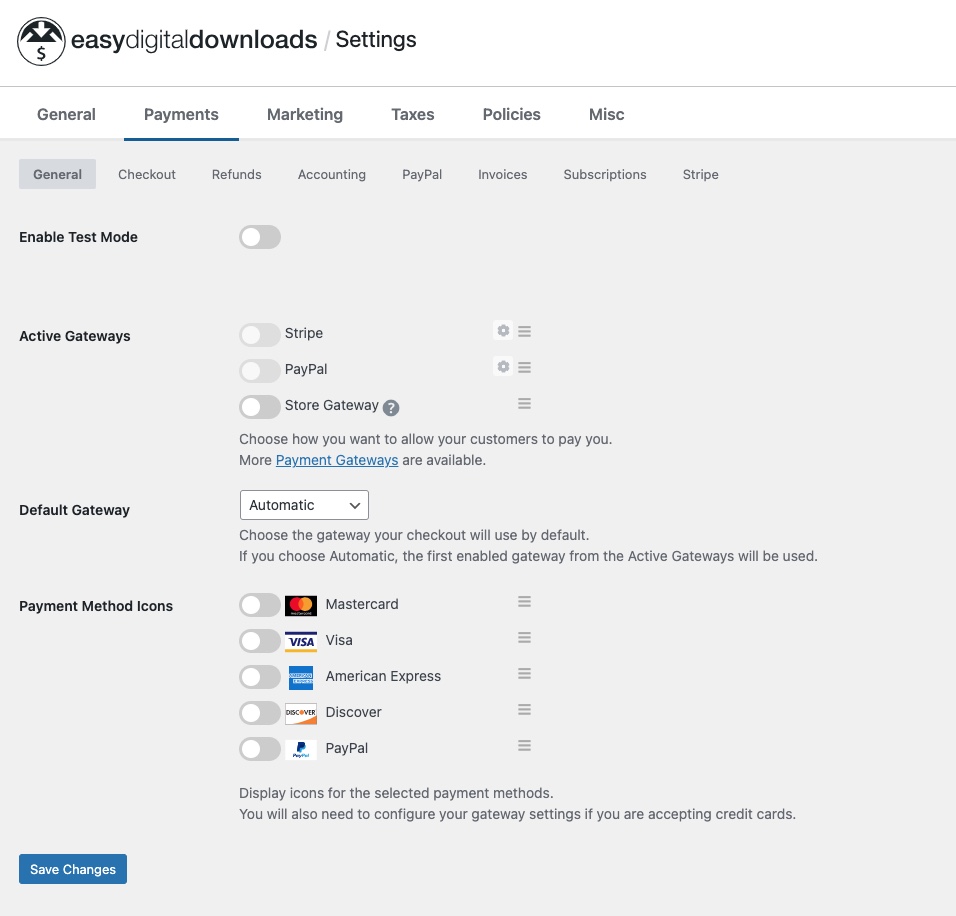Turn on the Mastercard icon toggle
The height and width of the screenshot is (916, 956).
pyautogui.click(x=260, y=606)
